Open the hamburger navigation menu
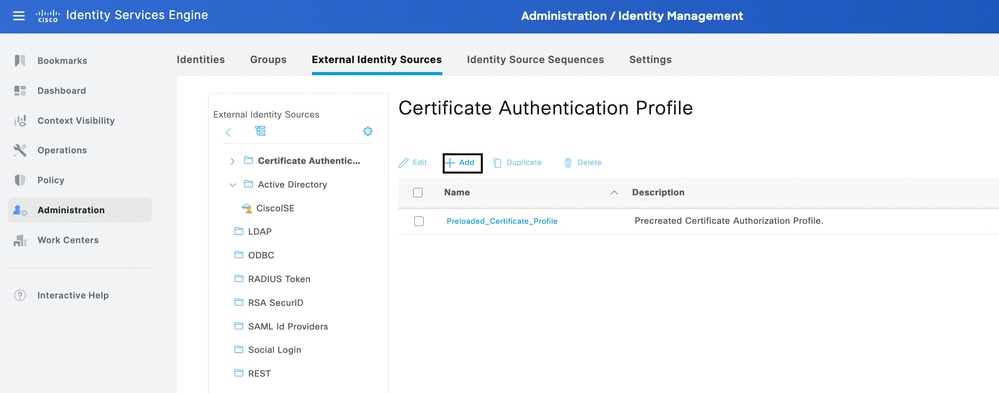Viewport: 999px width, 393px height. (19, 15)
